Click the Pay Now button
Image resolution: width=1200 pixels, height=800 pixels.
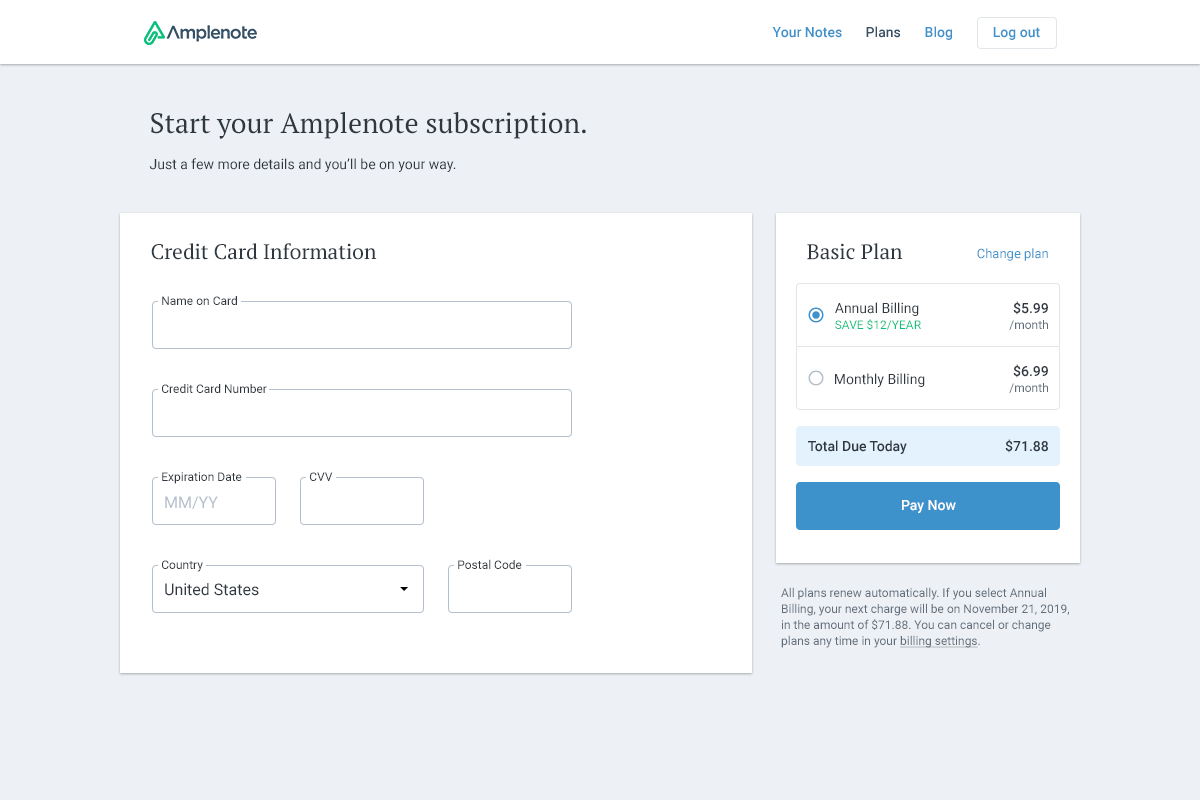tap(927, 505)
